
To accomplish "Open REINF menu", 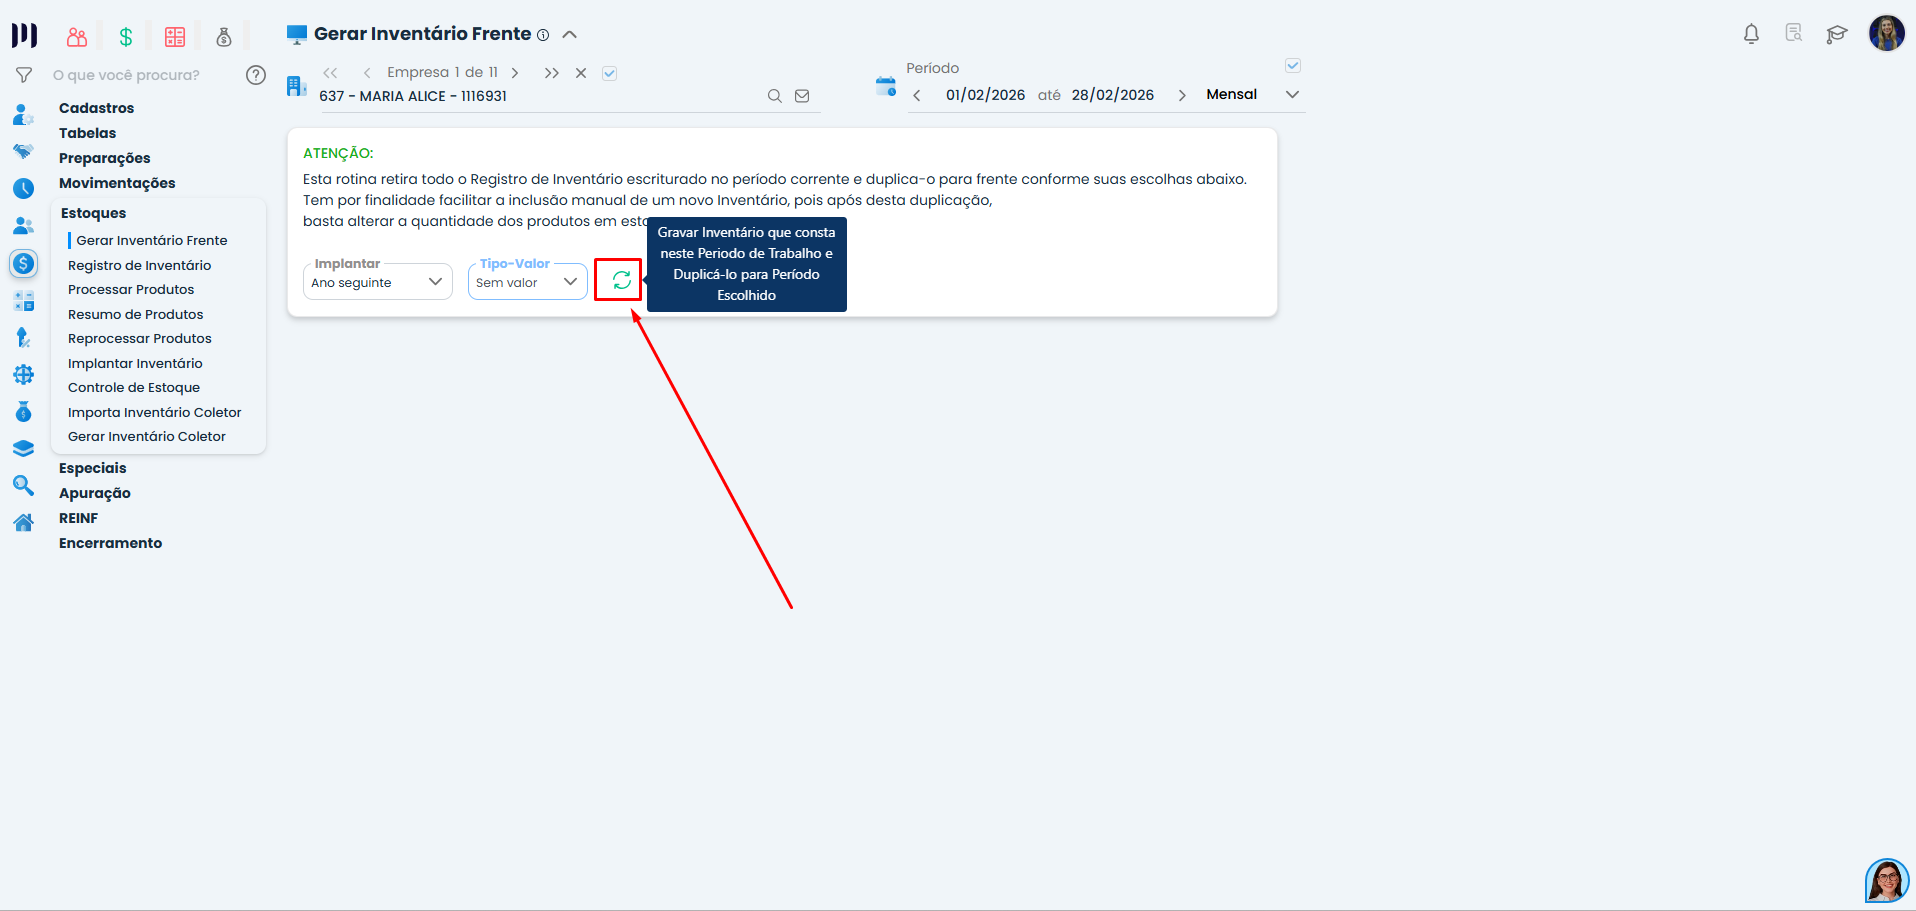I will click(78, 518).
